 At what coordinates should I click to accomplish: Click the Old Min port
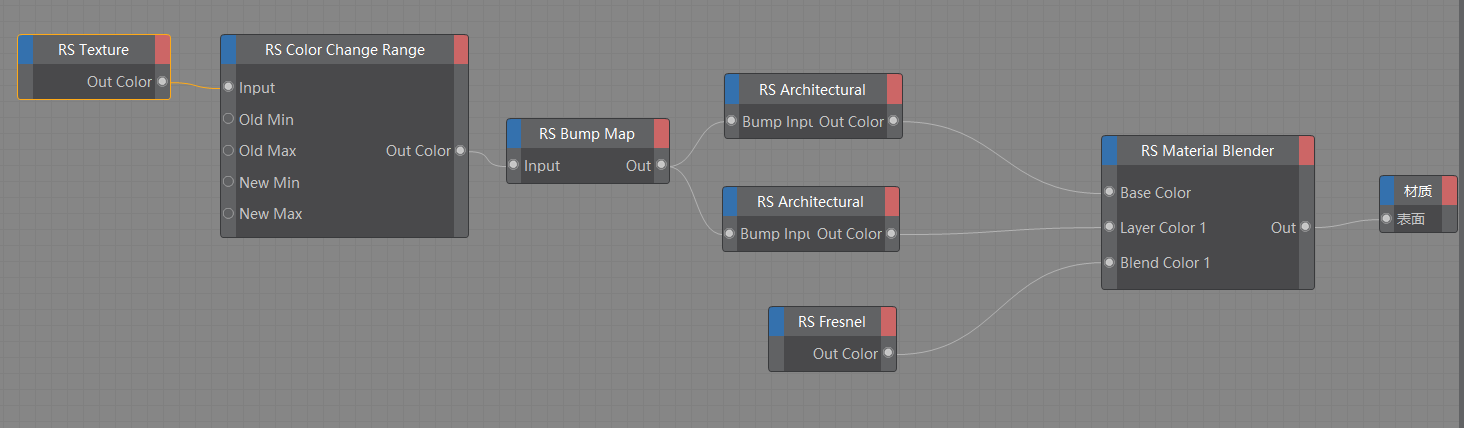[228, 119]
